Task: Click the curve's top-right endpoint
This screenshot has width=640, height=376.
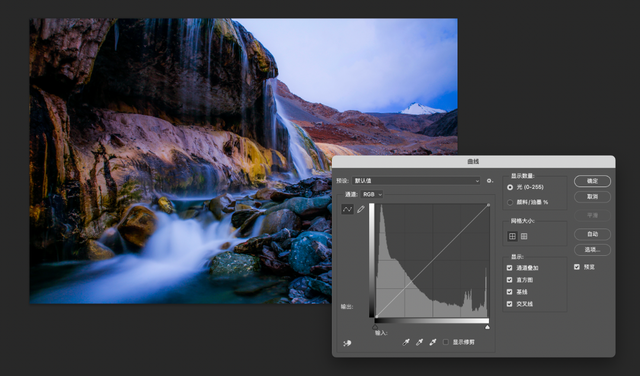Action: (489, 205)
